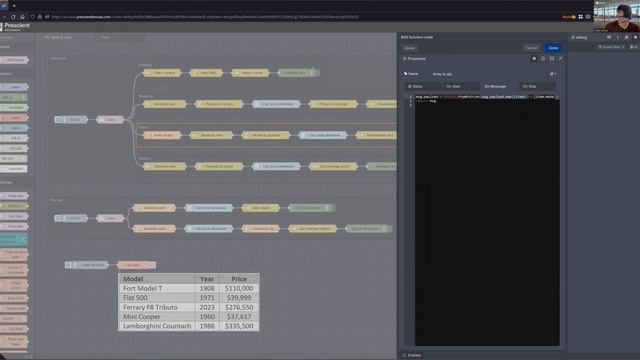Click the Fort Model T table cell
This screenshot has height=360, width=640.
(x=156, y=288)
